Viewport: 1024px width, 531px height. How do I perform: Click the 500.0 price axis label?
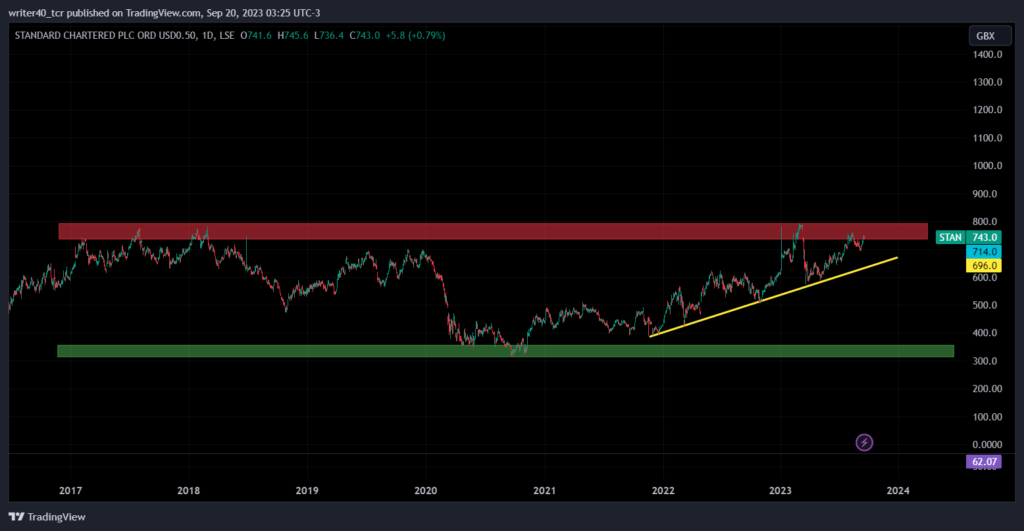click(x=987, y=305)
